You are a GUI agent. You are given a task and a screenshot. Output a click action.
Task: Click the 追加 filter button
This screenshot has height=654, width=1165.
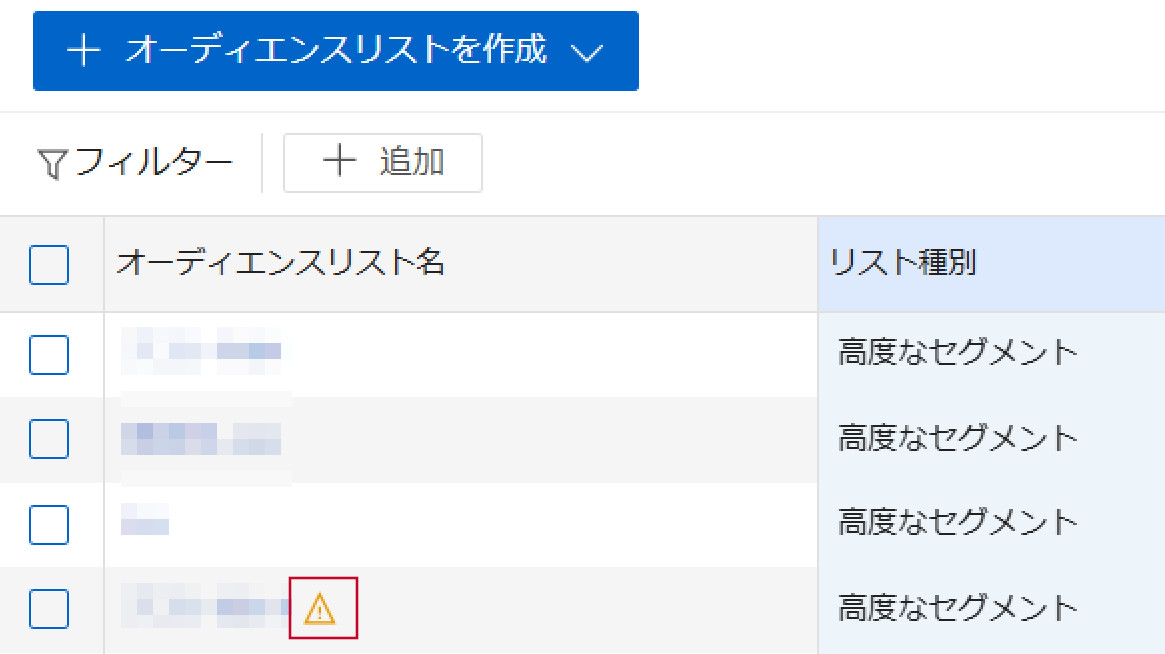(383, 163)
